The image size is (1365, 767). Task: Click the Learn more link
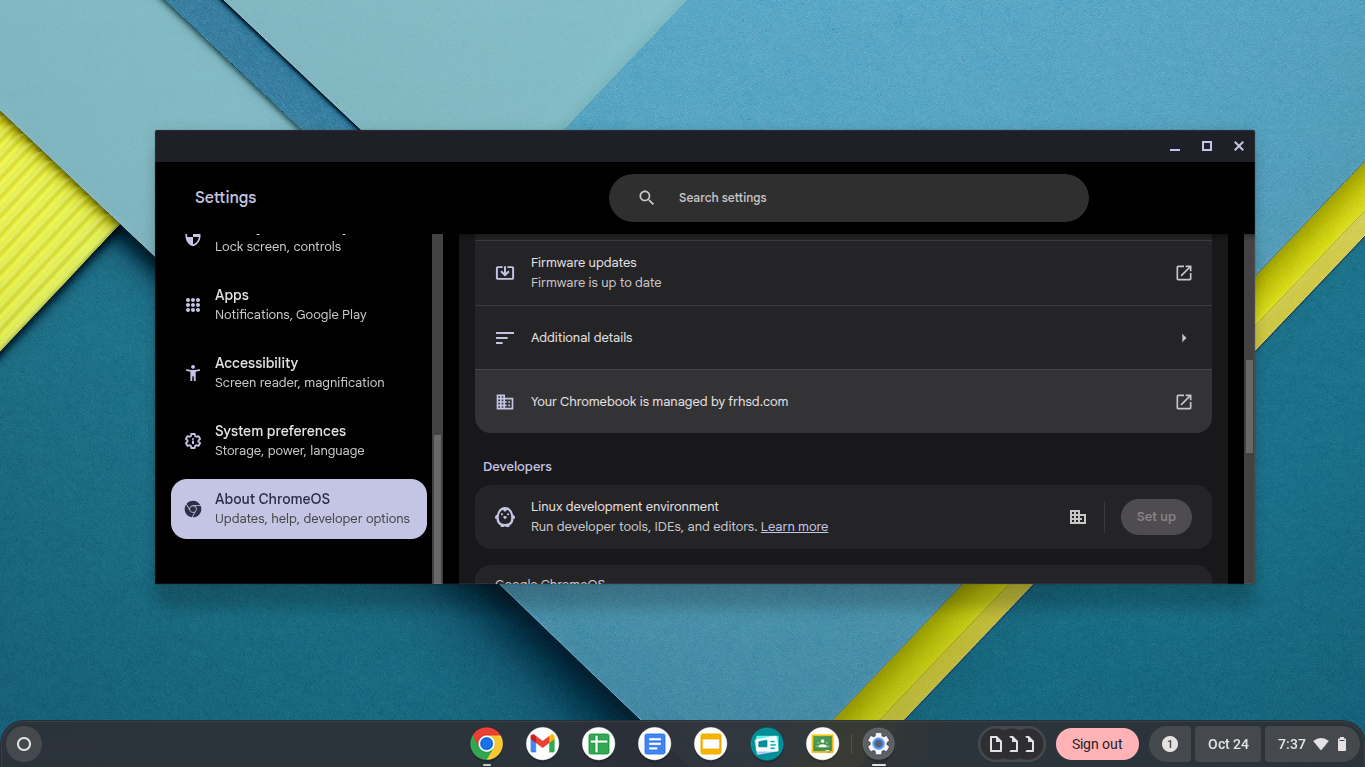click(x=794, y=527)
